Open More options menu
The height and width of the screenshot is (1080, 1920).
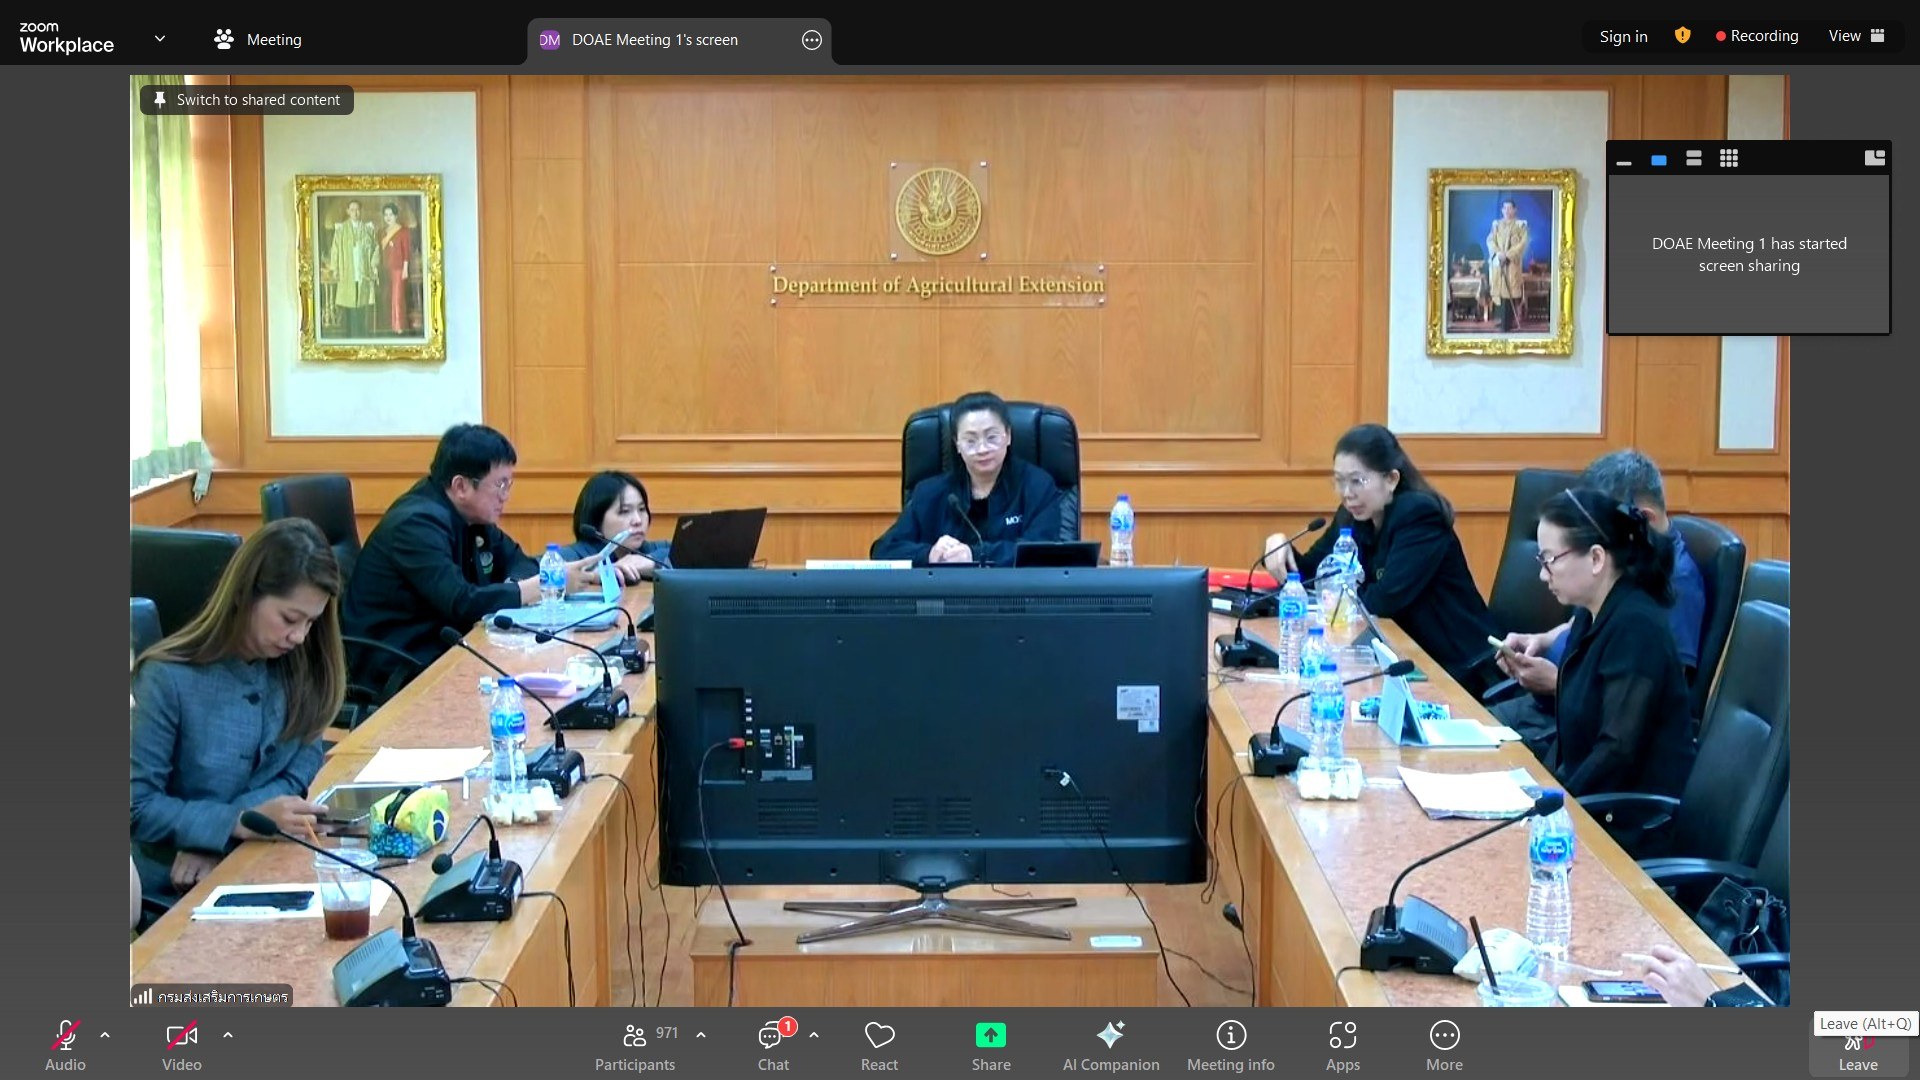pos(1444,1044)
